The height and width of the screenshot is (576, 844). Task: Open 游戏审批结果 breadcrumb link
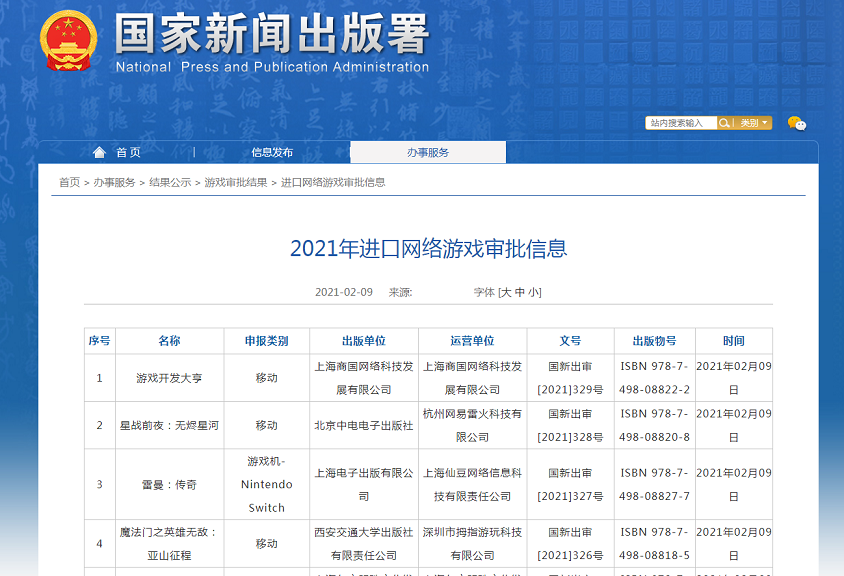pyautogui.click(x=236, y=182)
